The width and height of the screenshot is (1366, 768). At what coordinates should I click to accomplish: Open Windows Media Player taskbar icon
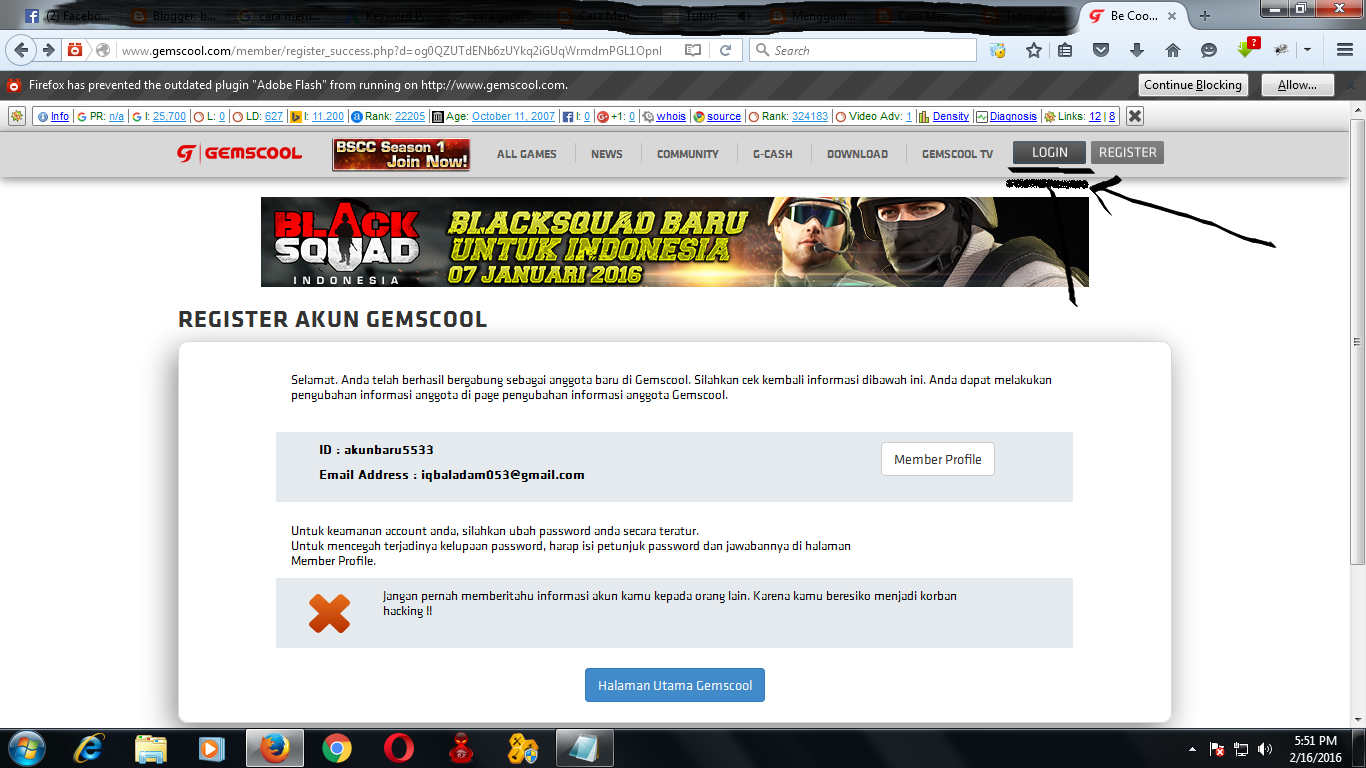[x=210, y=748]
